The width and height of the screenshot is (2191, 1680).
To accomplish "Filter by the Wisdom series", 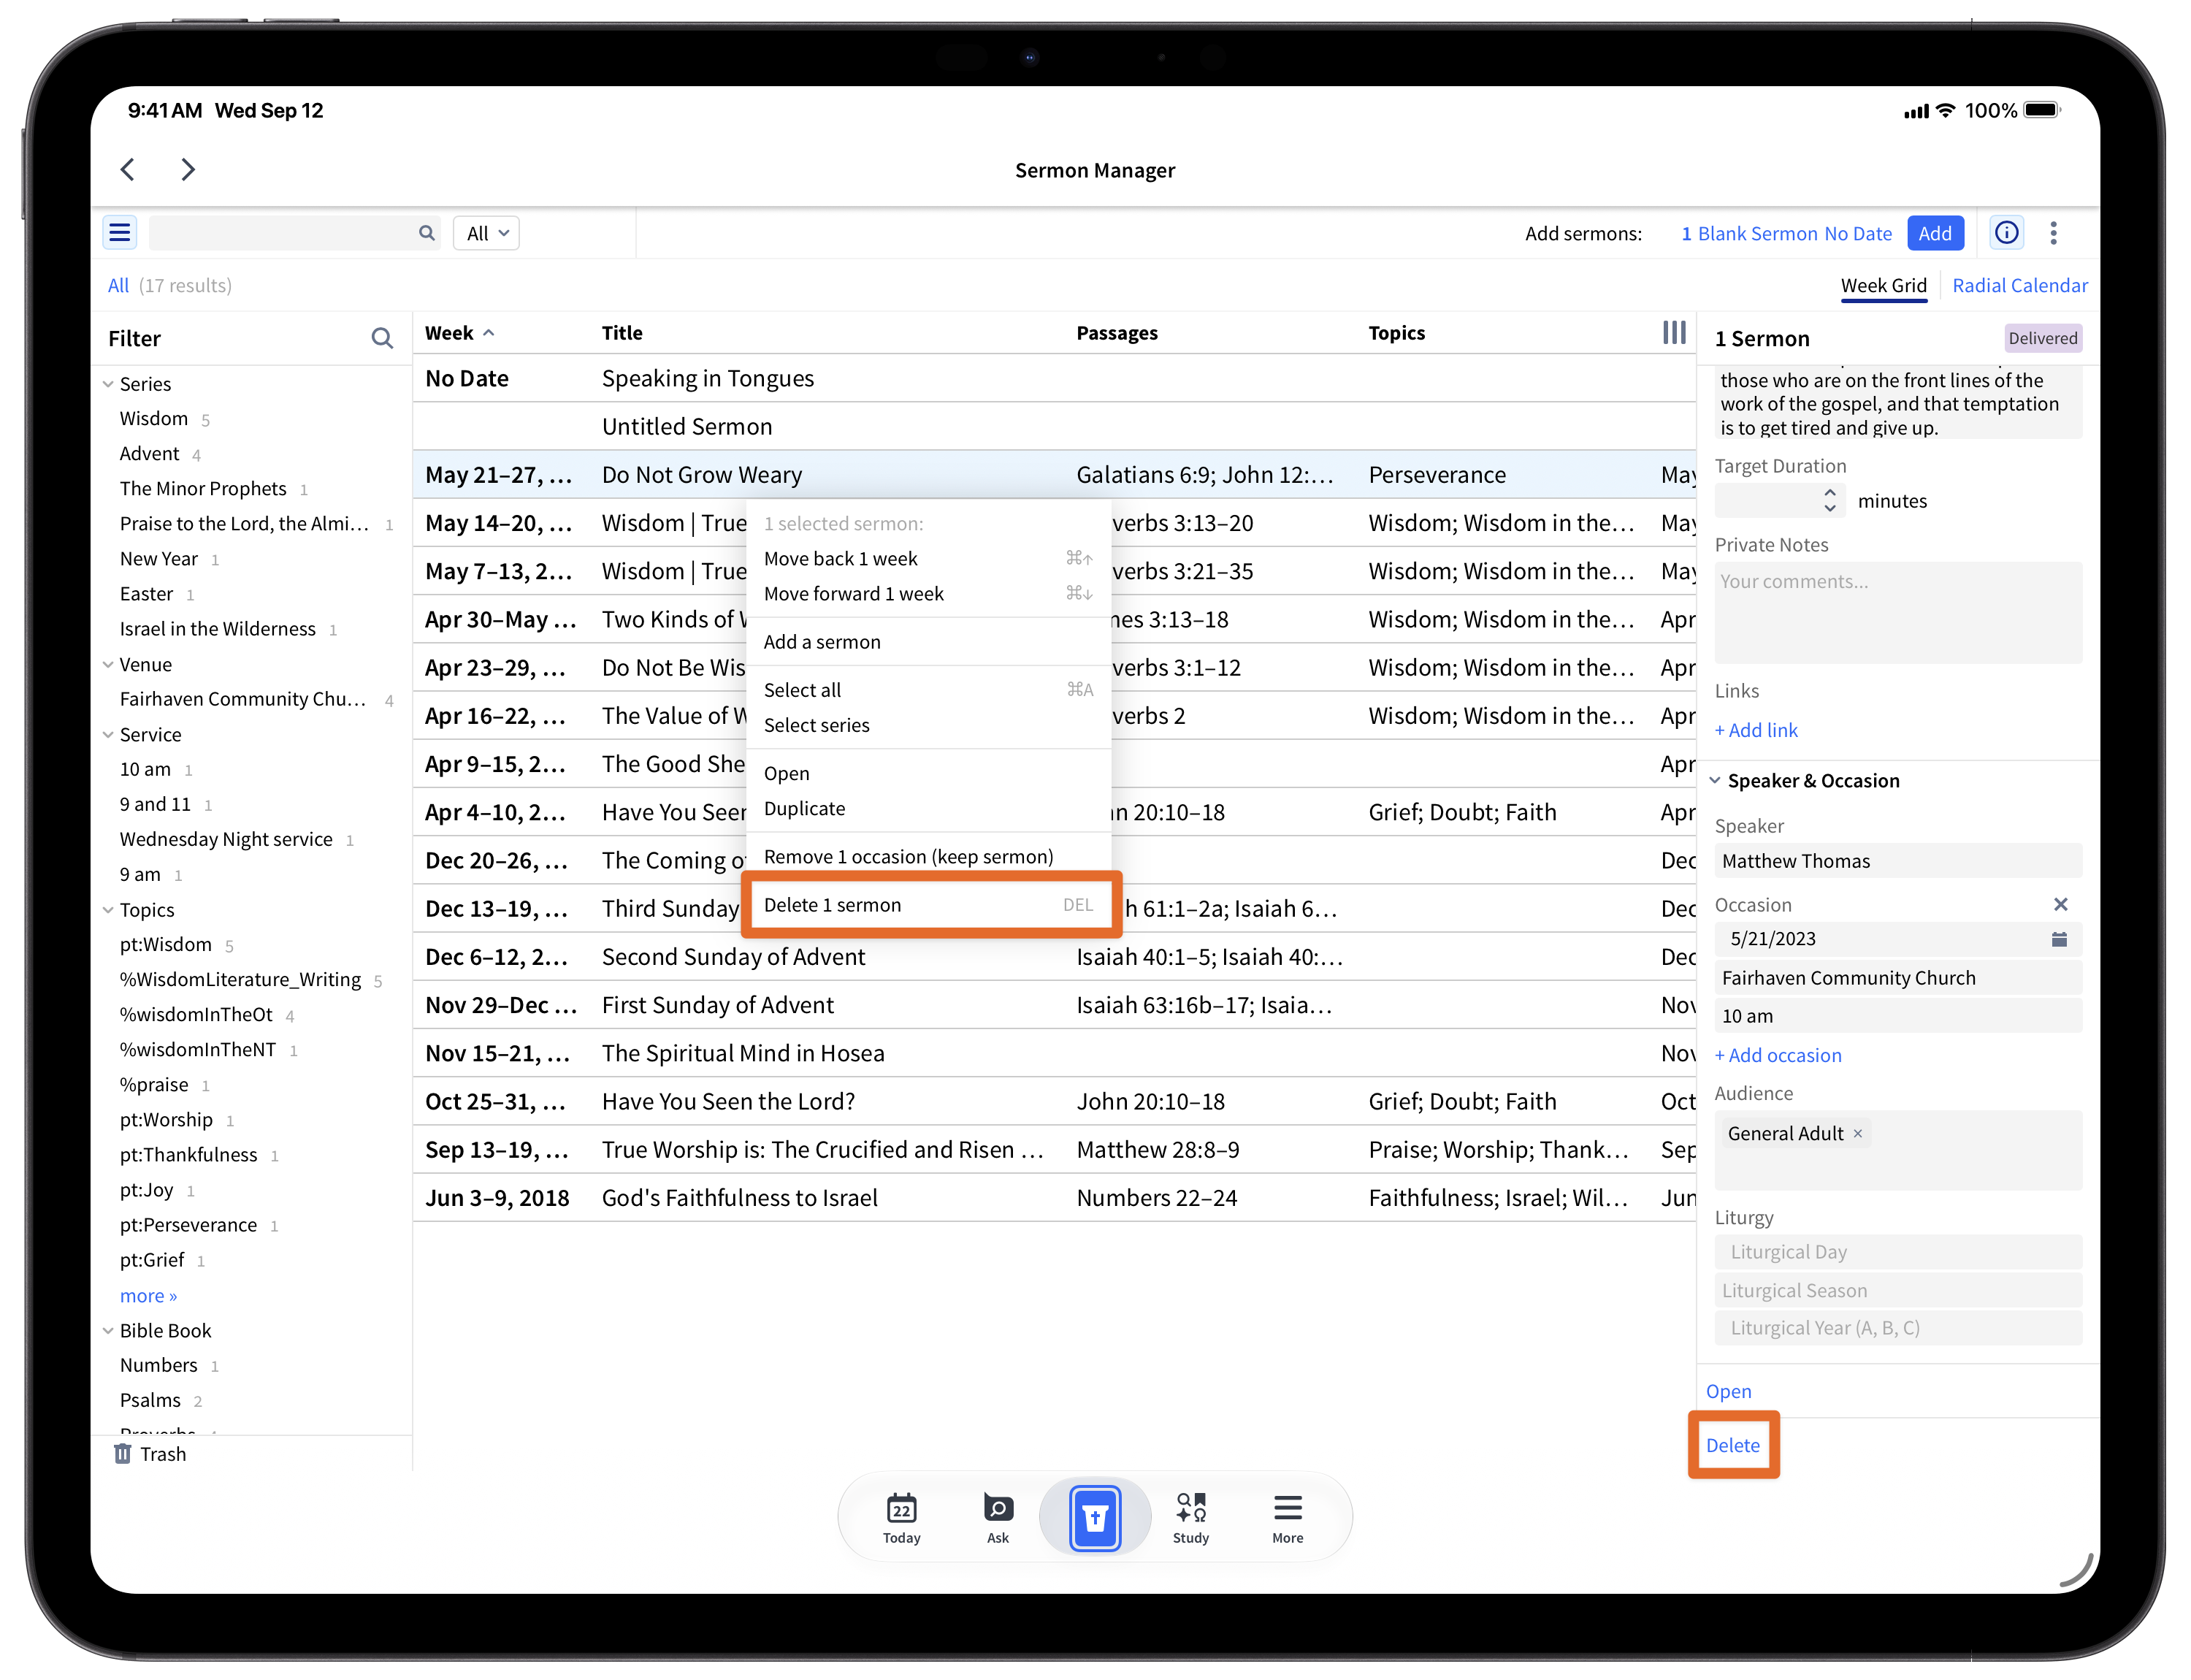I will click(x=153, y=418).
